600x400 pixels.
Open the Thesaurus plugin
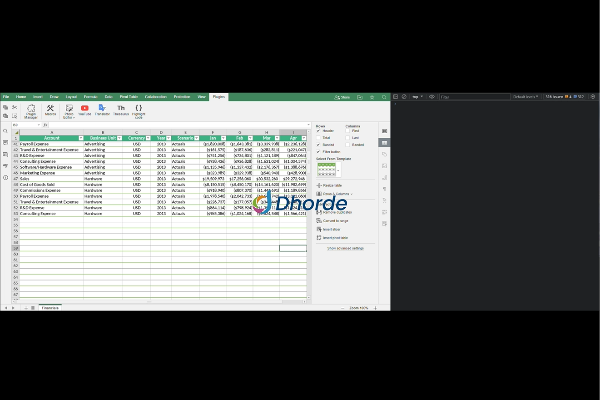click(121, 110)
